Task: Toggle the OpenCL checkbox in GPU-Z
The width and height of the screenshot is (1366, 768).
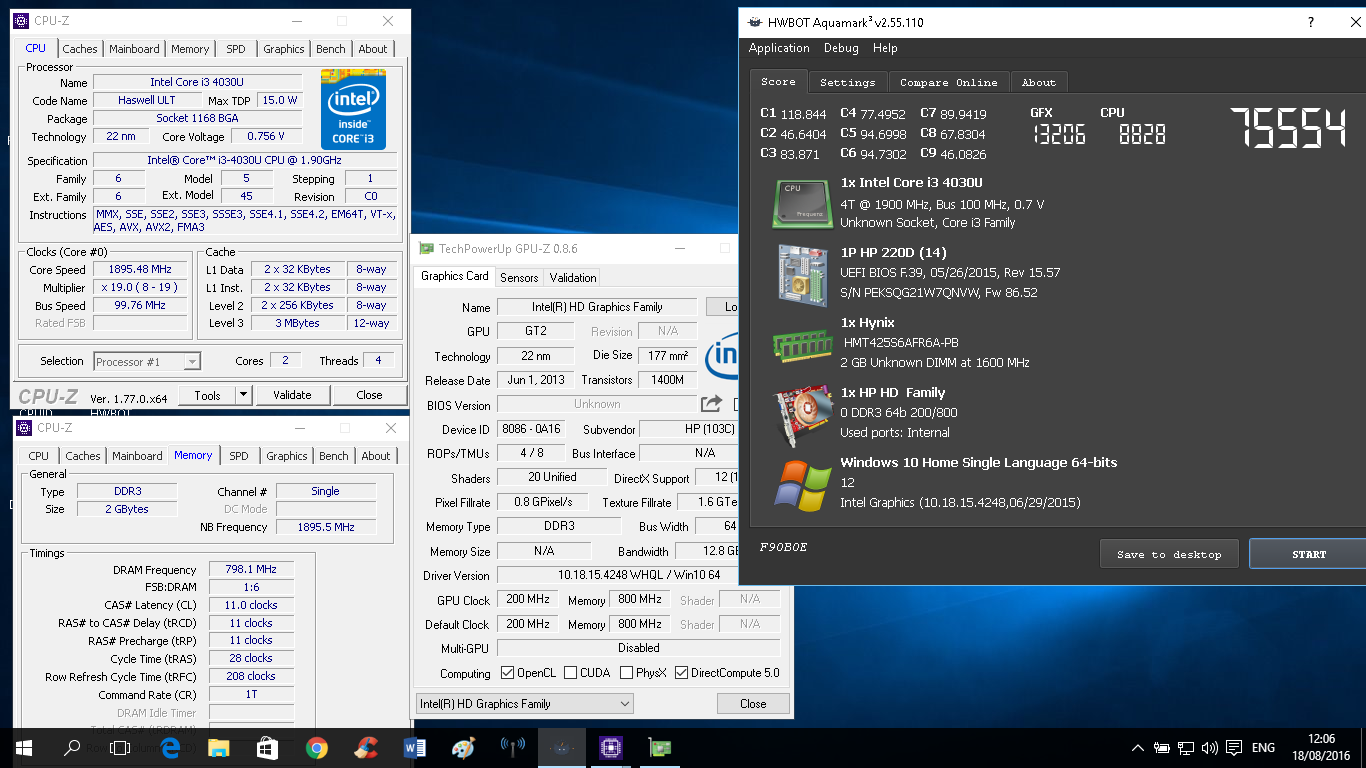Action: coord(507,673)
